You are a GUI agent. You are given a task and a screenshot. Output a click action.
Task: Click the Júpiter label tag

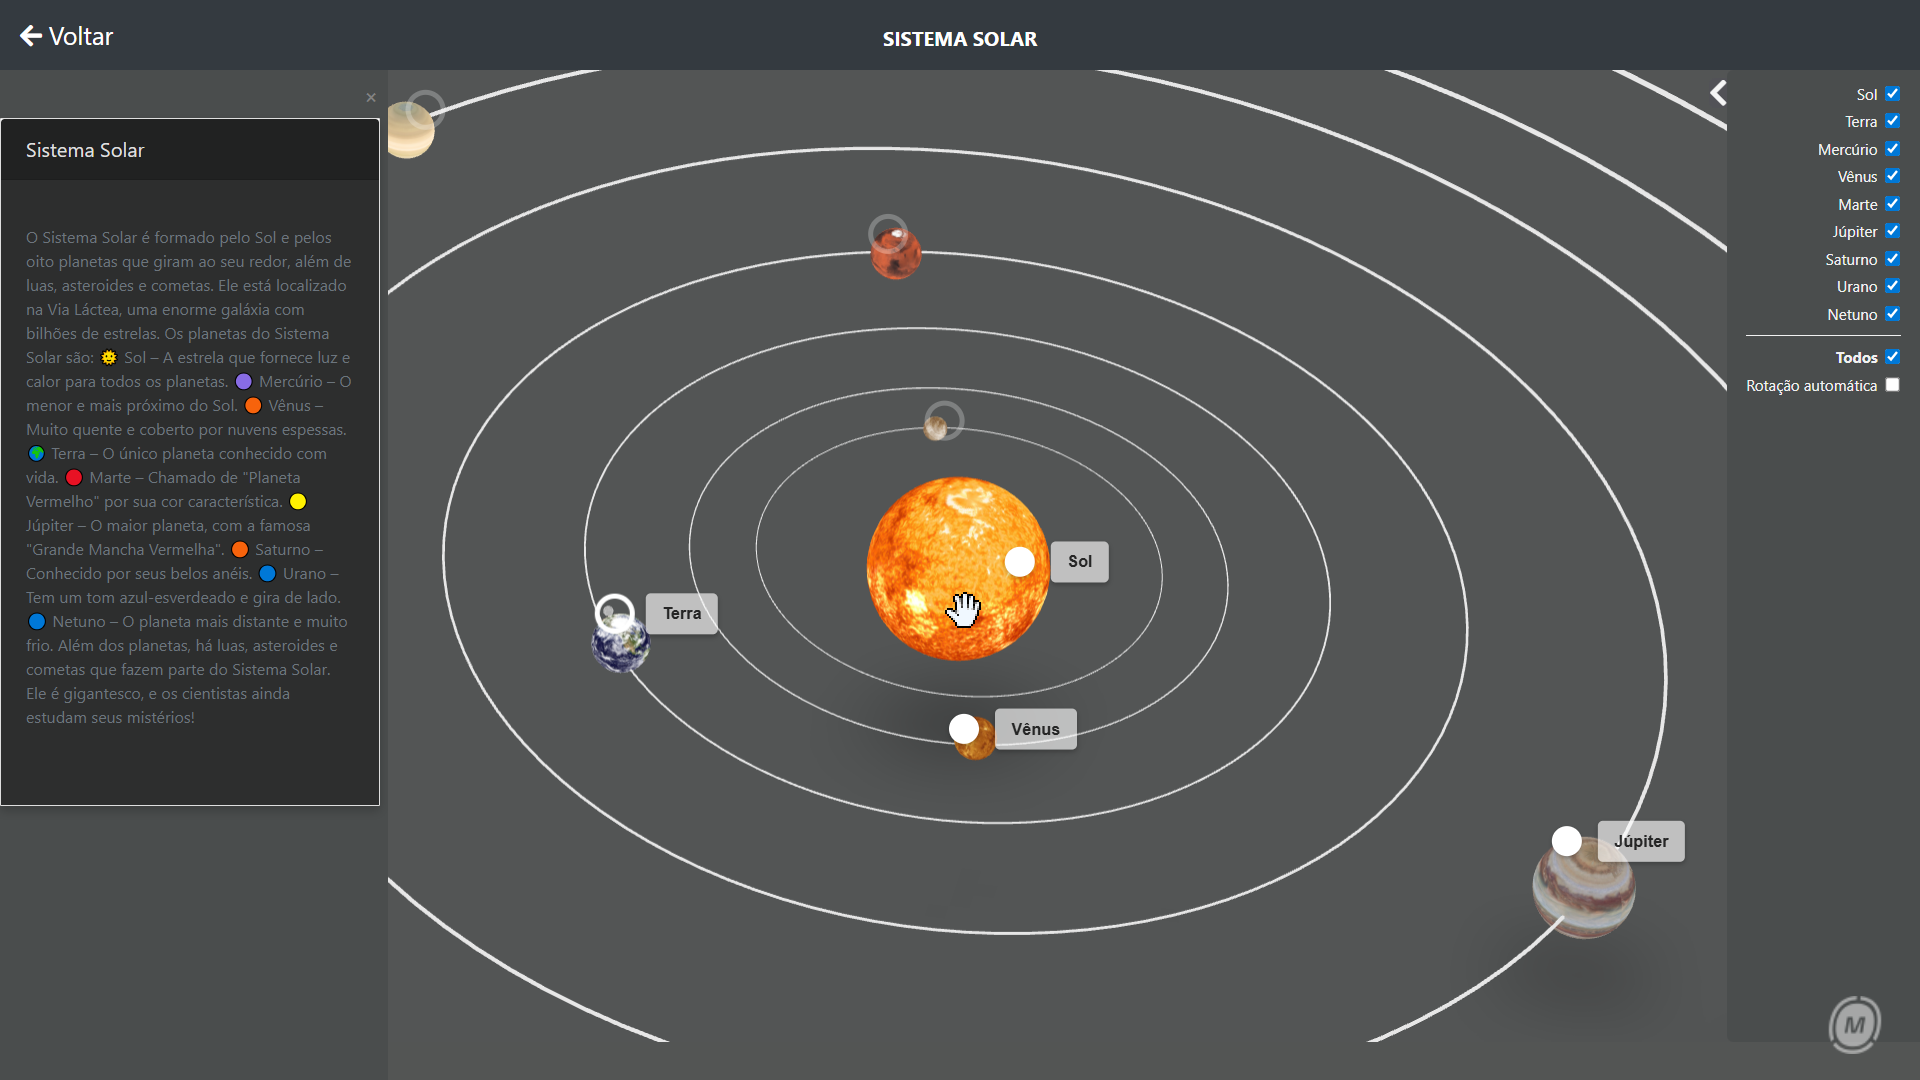point(1641,841)
